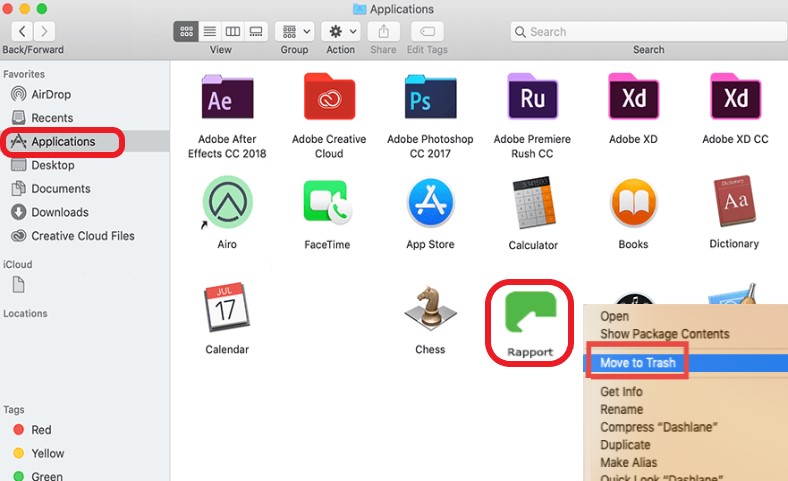Open the Group dropdown
788x481 pixels.
pyautogui.click(x=295, y=31)
